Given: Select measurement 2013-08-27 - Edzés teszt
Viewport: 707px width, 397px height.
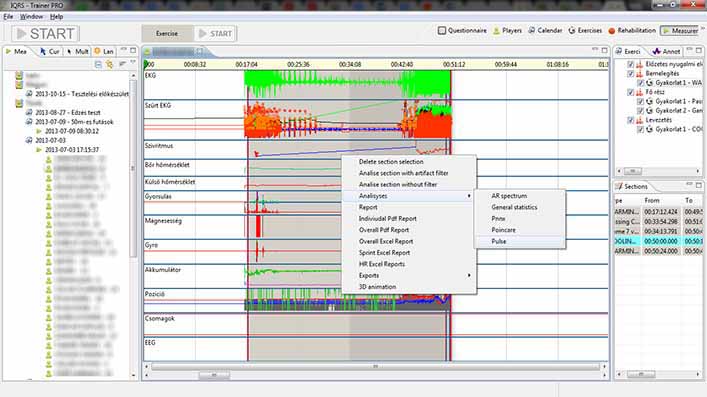Looking at the screenshot, I should (68, 112).
